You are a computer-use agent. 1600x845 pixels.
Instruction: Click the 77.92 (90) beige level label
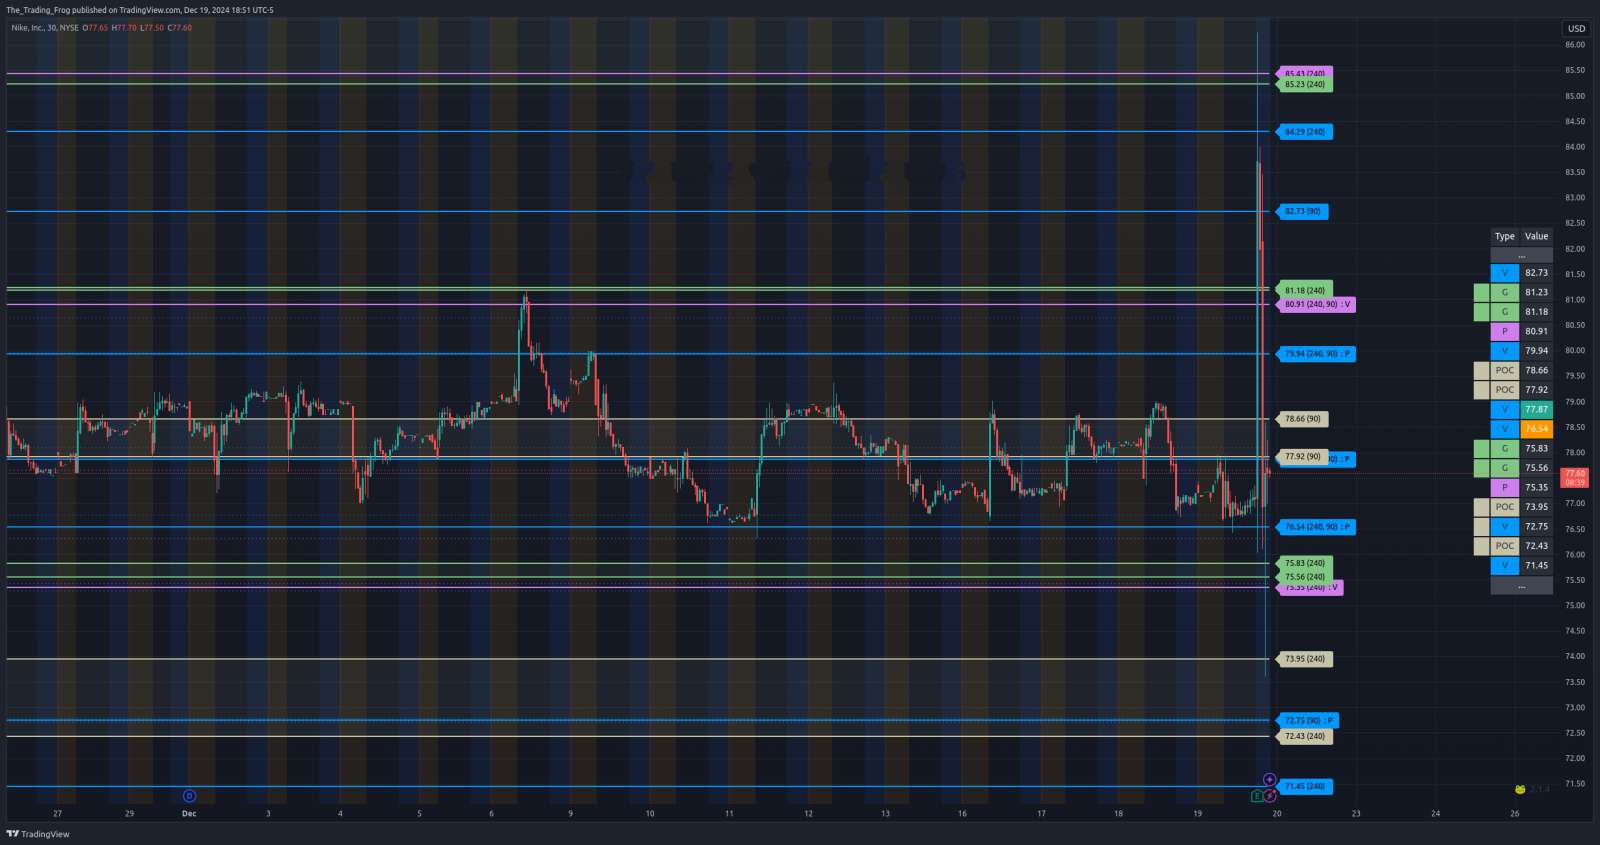point(1302,457)
